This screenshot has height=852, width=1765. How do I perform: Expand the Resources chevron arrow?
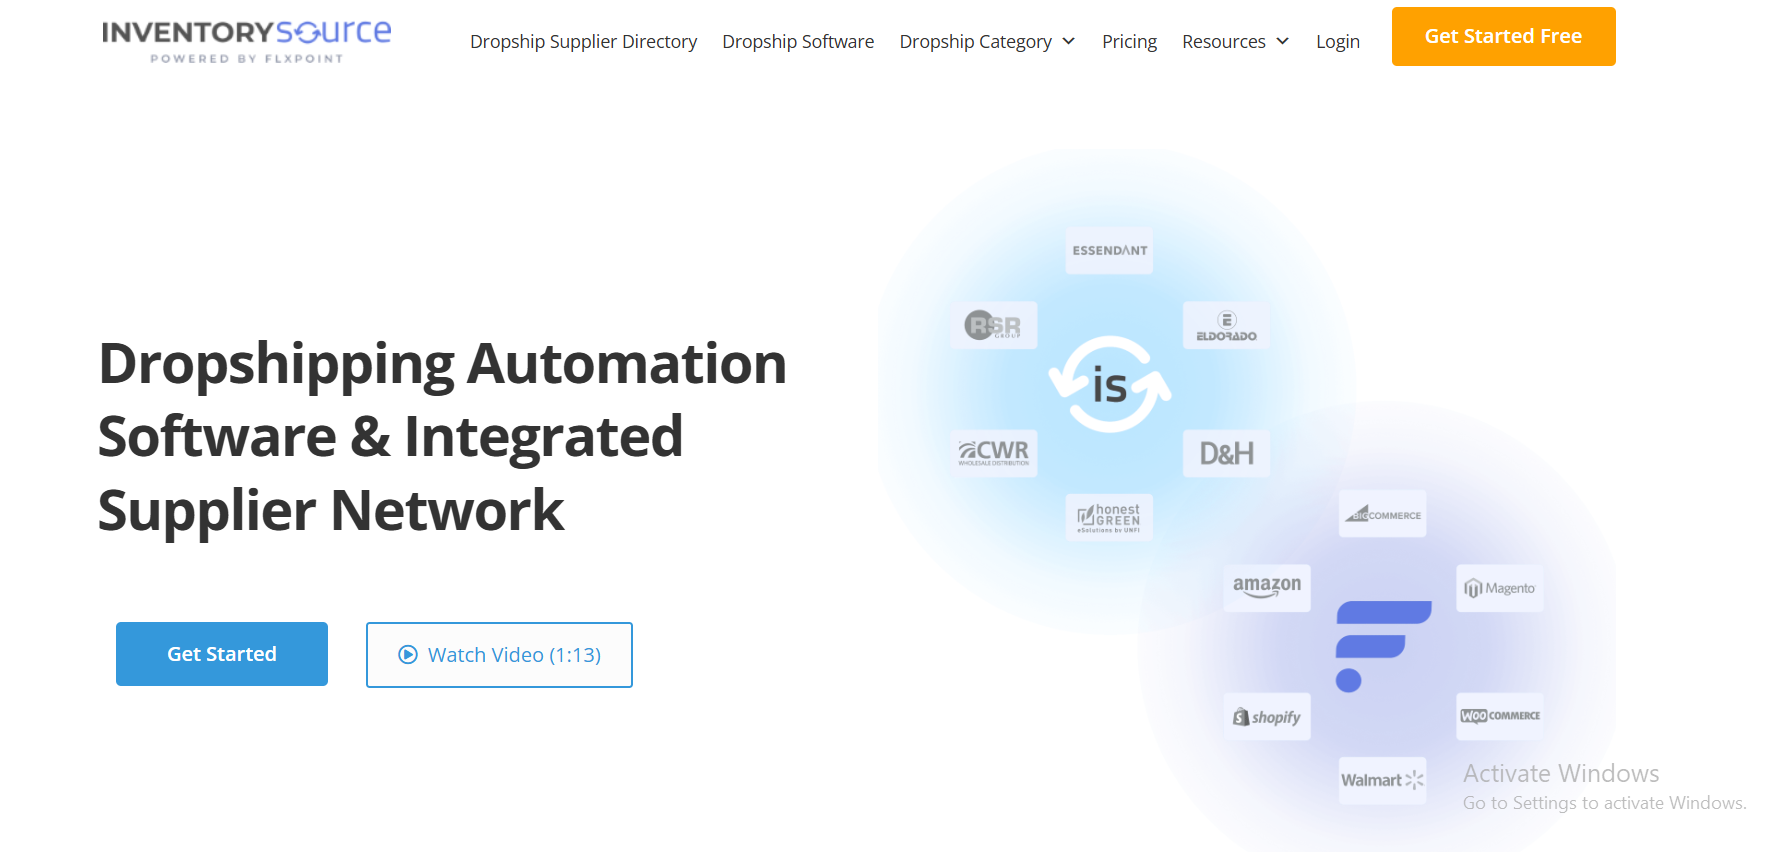[1282, 41]
